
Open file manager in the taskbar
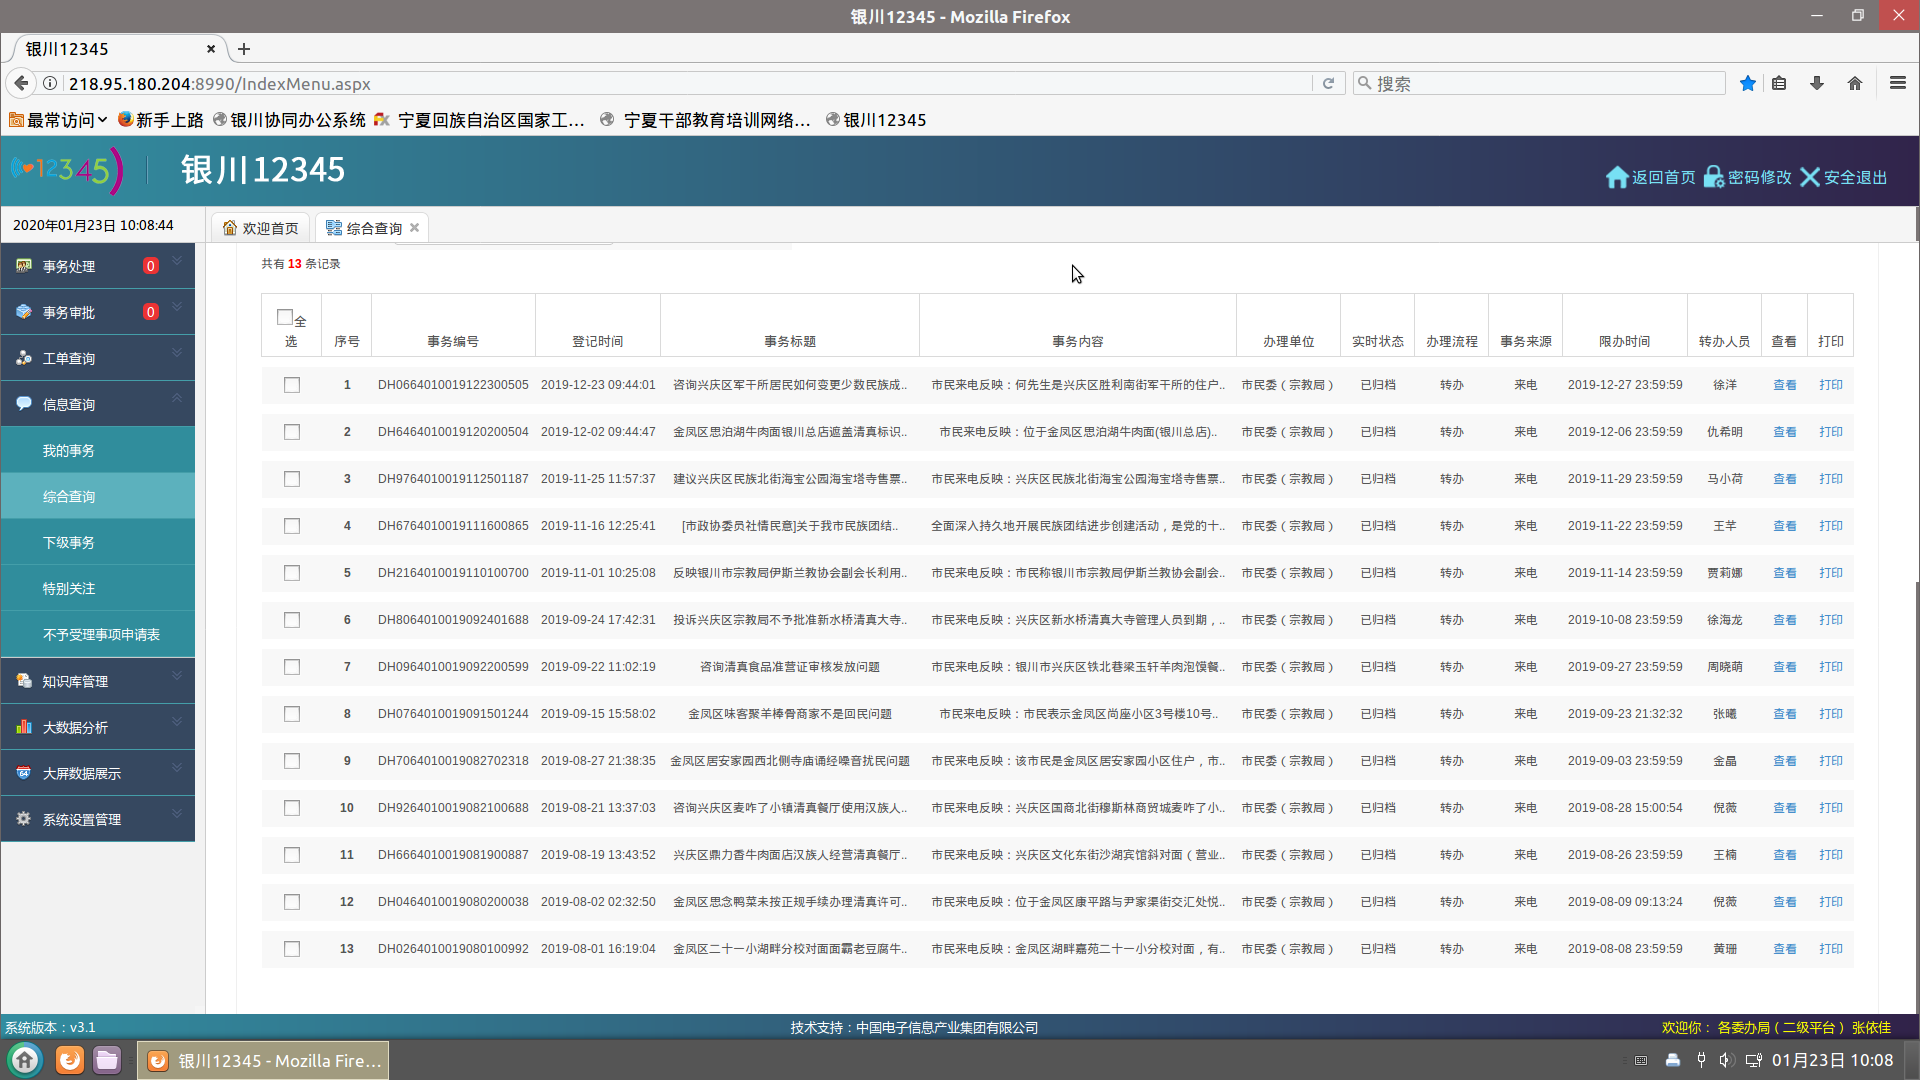[x=107, y=1059]
